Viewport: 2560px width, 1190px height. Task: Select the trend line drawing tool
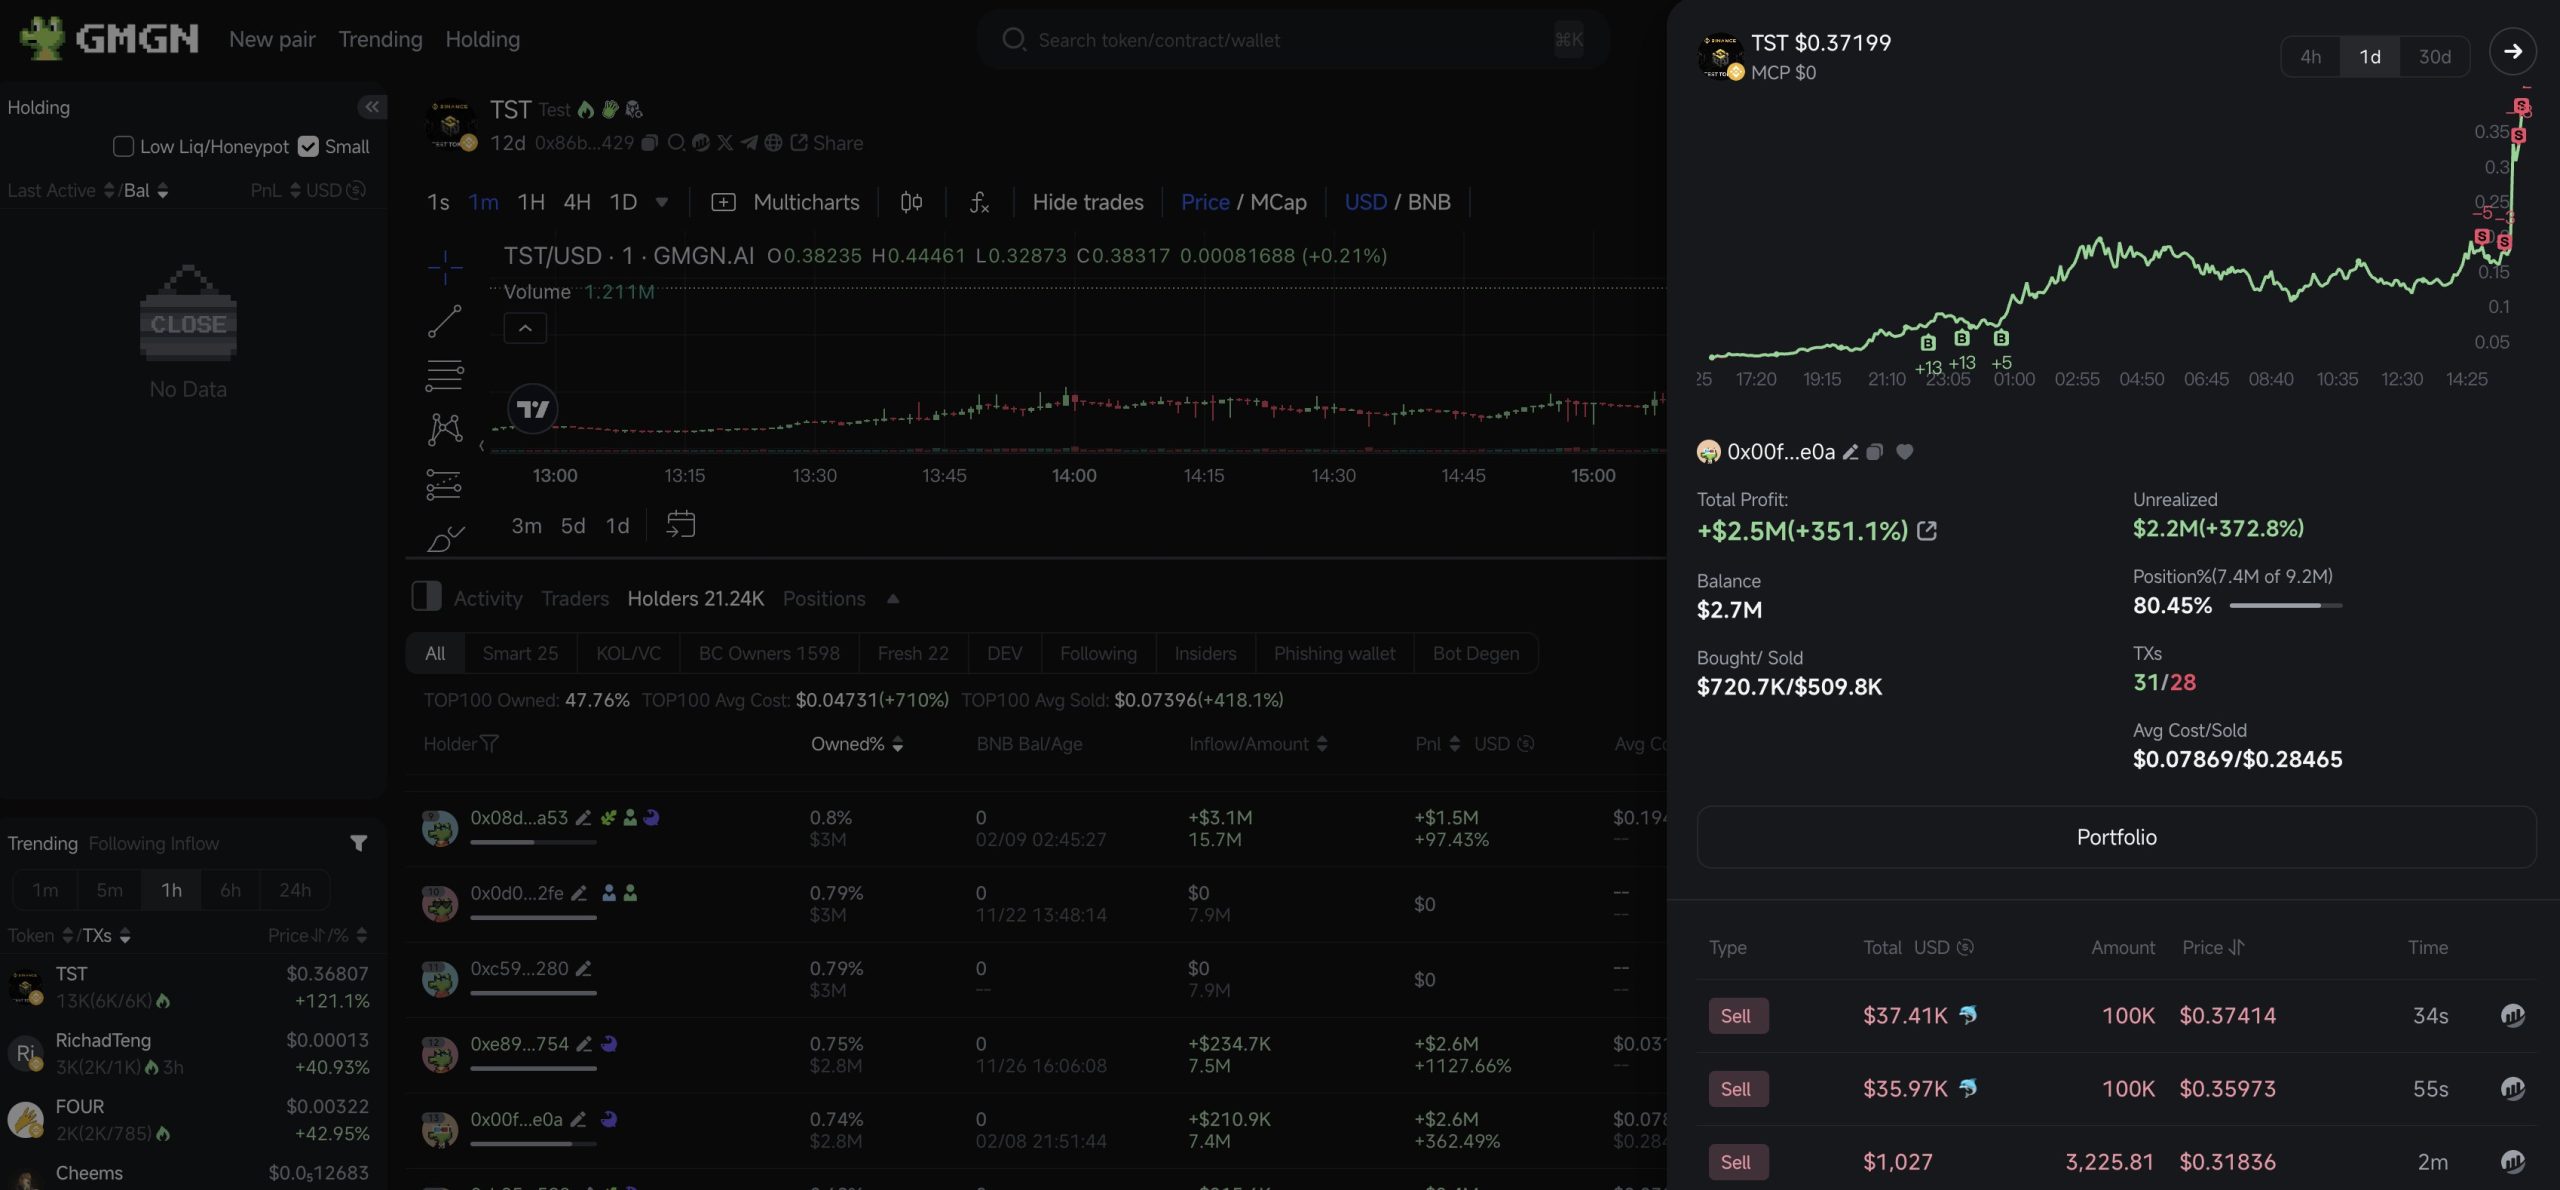[x=445, y=321]
